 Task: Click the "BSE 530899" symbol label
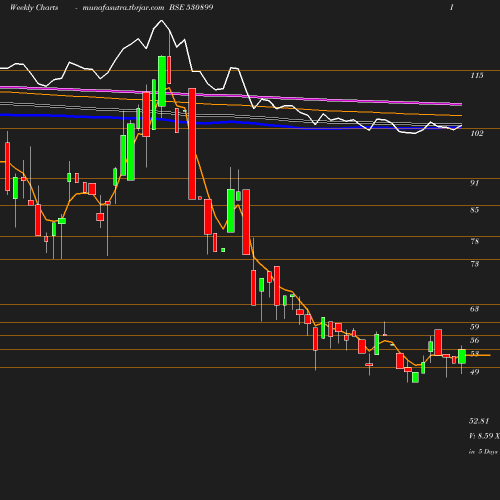(191, 7)
